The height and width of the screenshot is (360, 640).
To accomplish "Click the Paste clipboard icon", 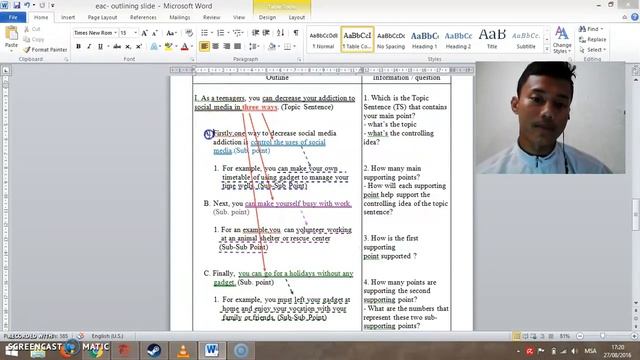I will click(x=11, y=33).
